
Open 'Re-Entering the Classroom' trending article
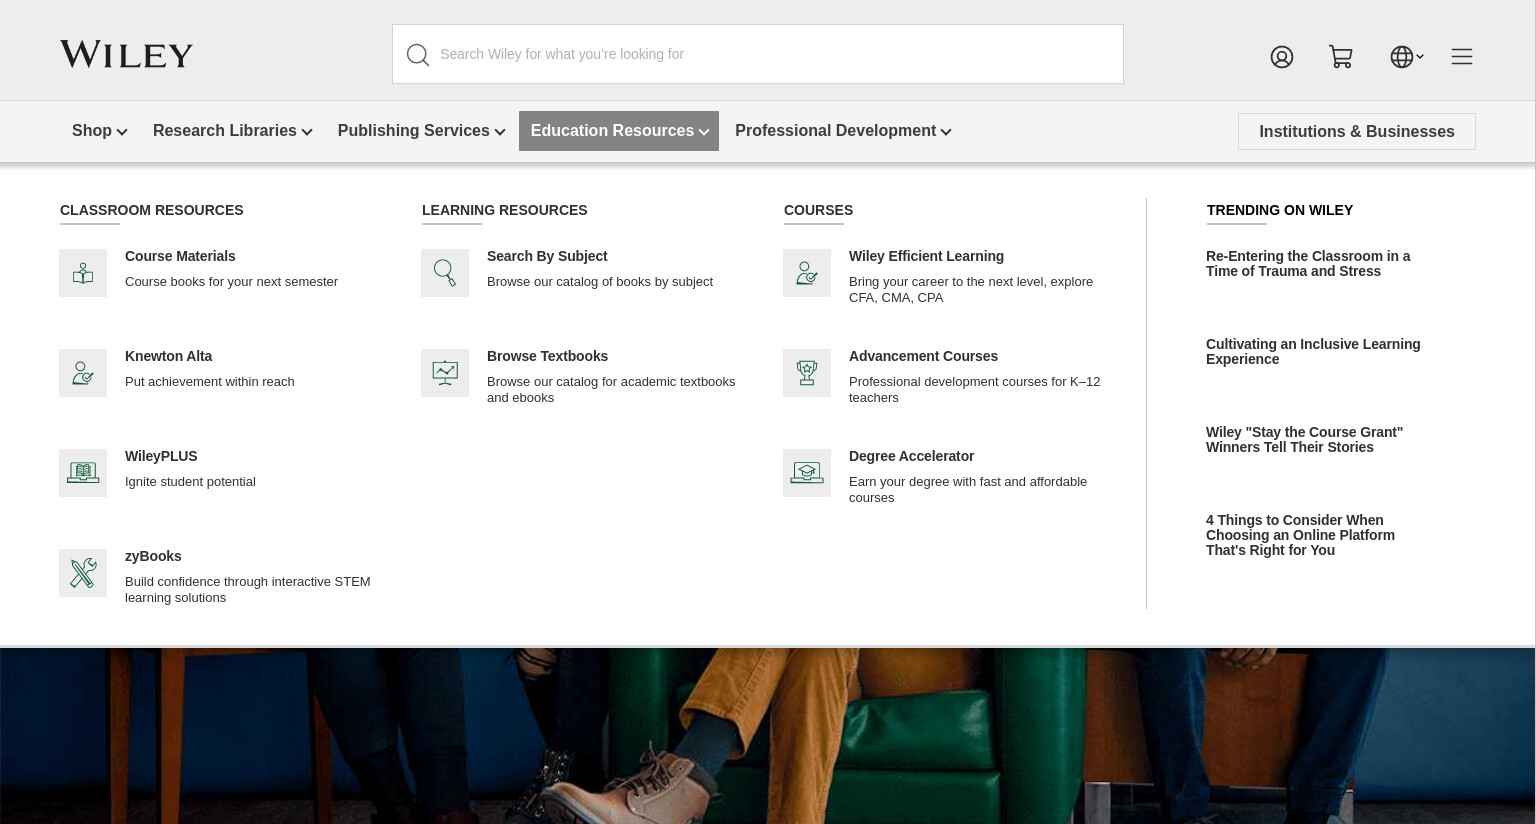point(1308,264)
